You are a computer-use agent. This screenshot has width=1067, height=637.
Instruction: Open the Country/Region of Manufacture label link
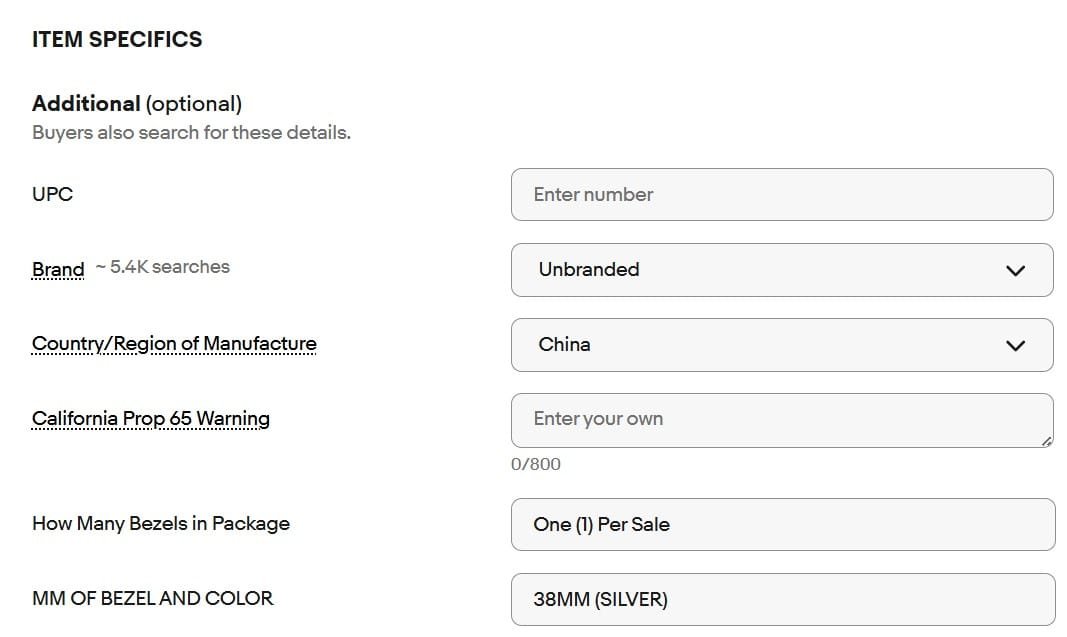click(x=174, y=344)
